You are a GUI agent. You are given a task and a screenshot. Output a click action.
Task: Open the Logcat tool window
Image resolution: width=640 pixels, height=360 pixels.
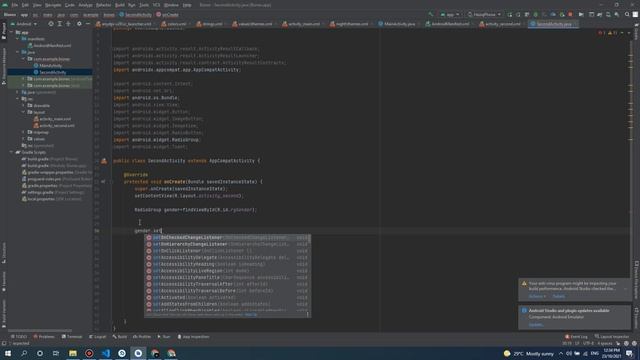click(x=98, y=337)
